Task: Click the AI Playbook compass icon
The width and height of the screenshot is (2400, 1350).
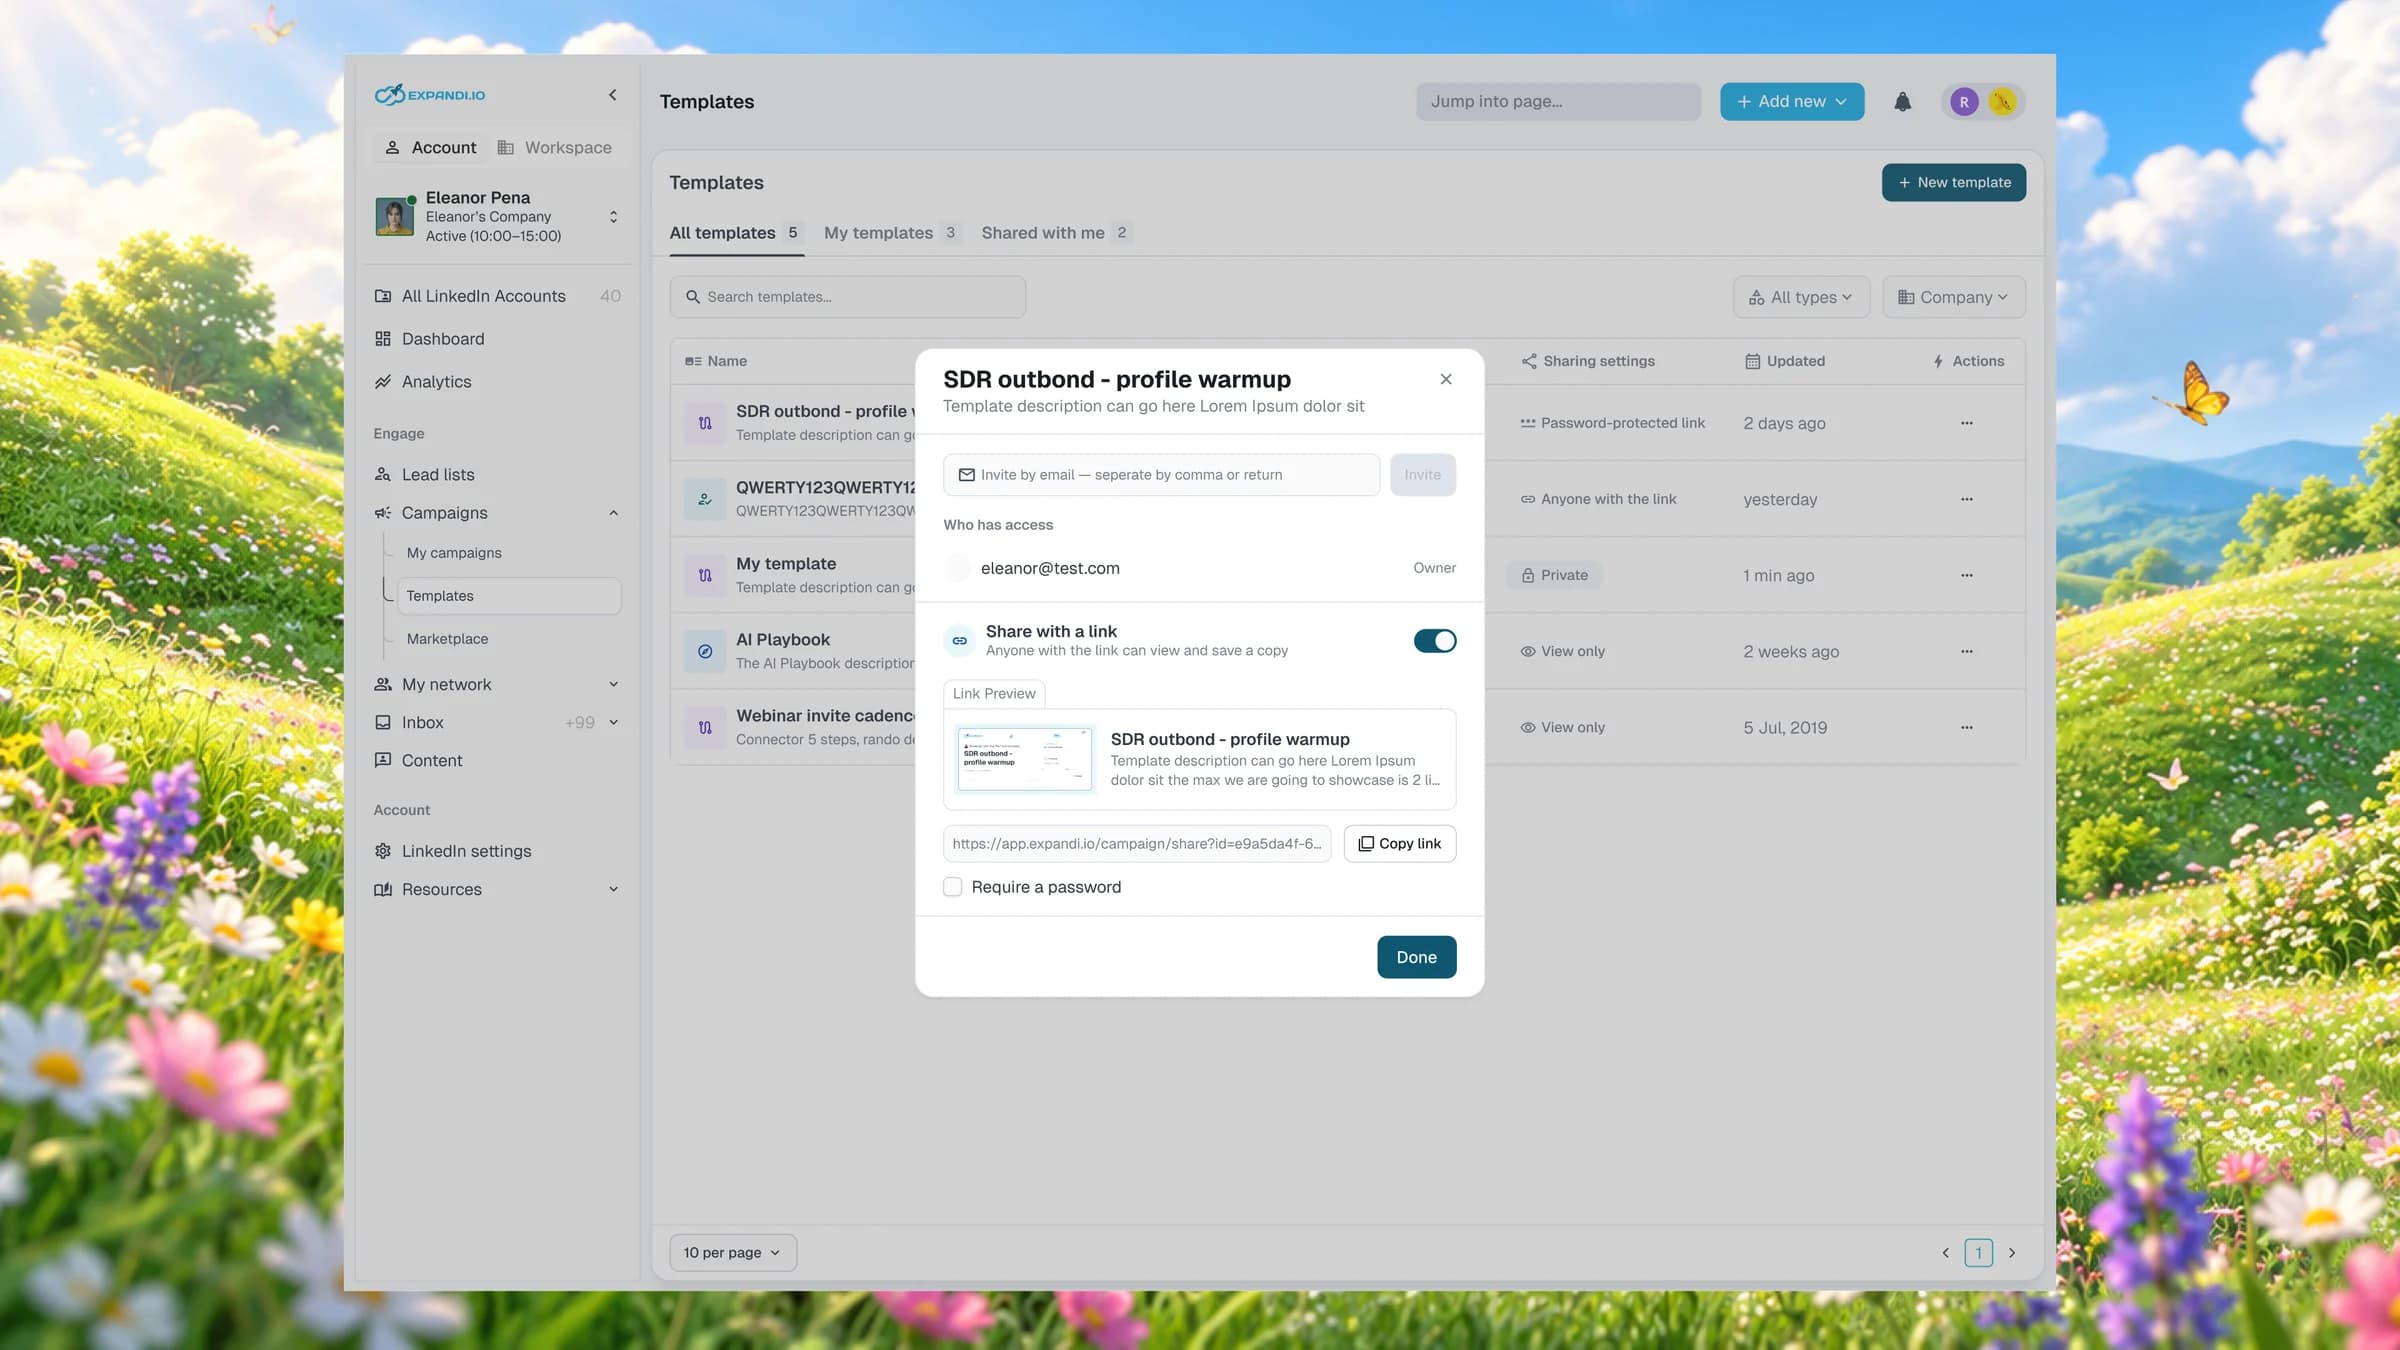Action: coord(705,651)
